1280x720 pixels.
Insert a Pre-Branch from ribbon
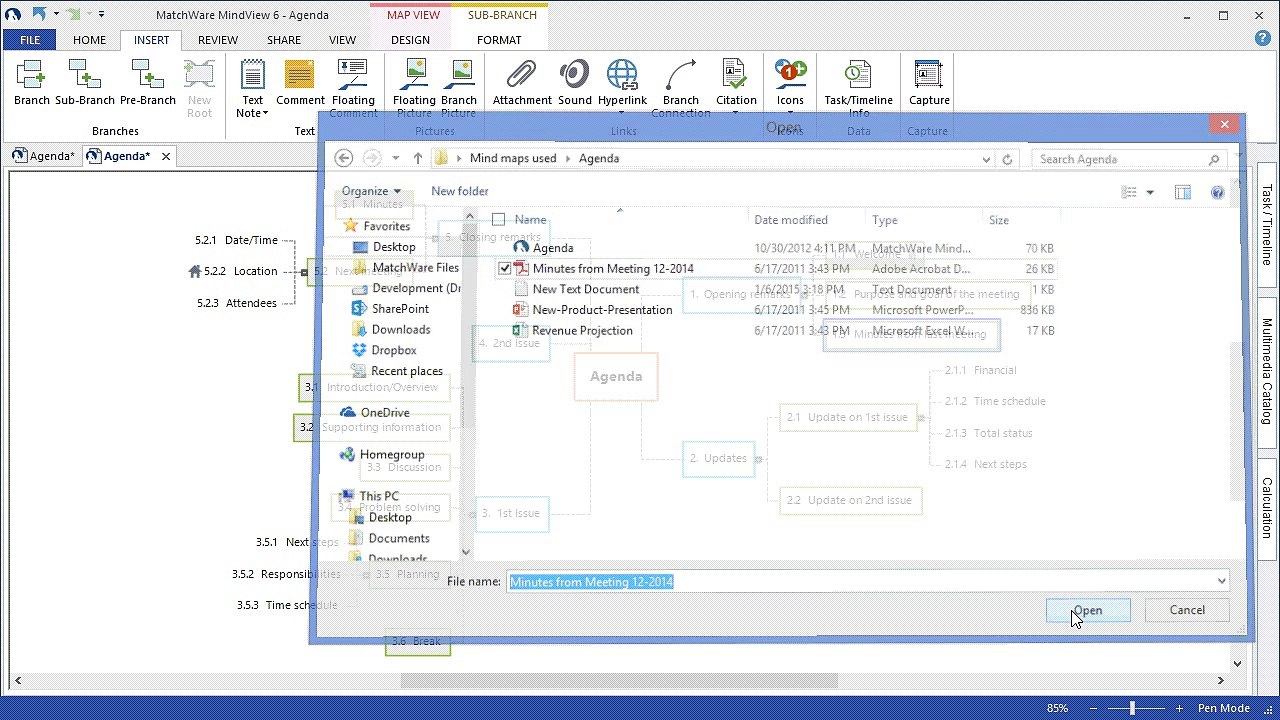pos(147,82)
